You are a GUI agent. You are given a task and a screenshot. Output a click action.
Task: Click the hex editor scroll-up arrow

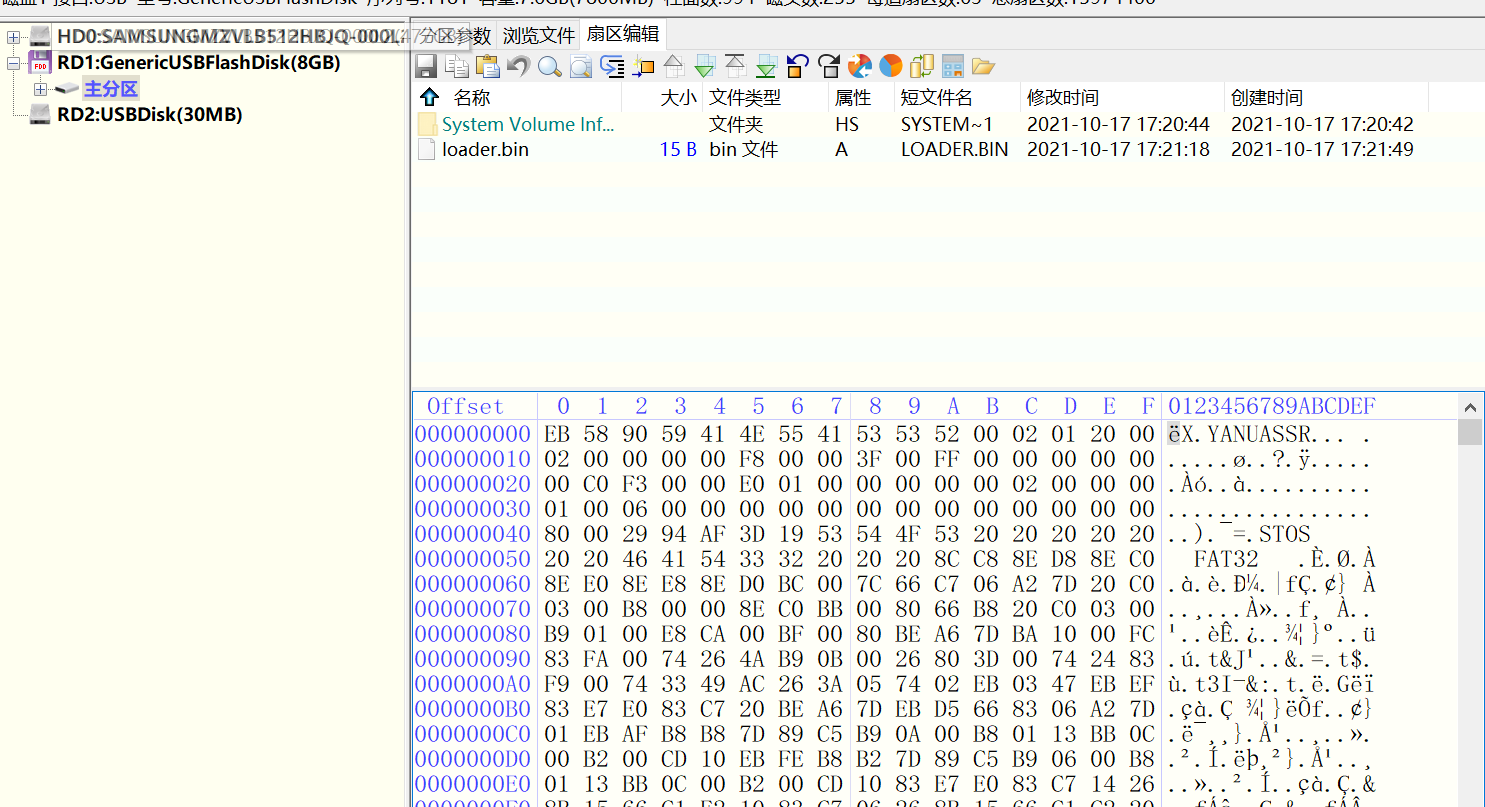(x=1470, y=407)
